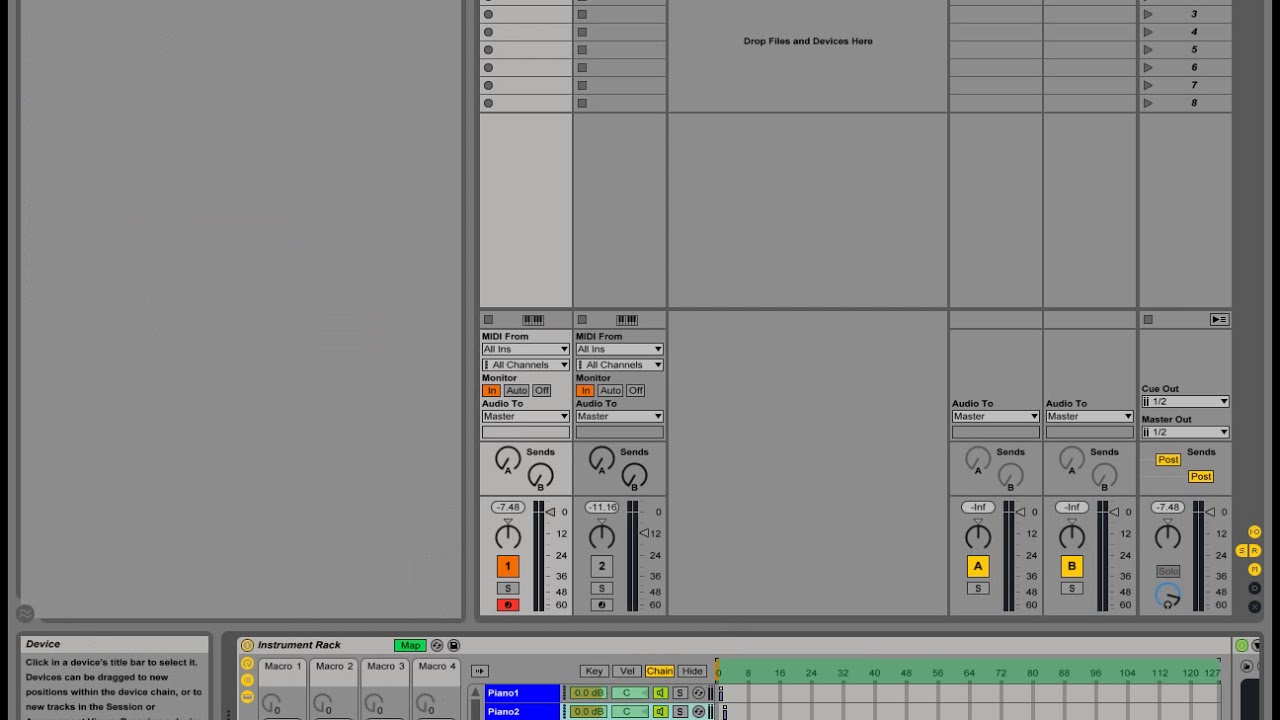
Task: Solo the Piano1 chain
Action: point(680,693)
